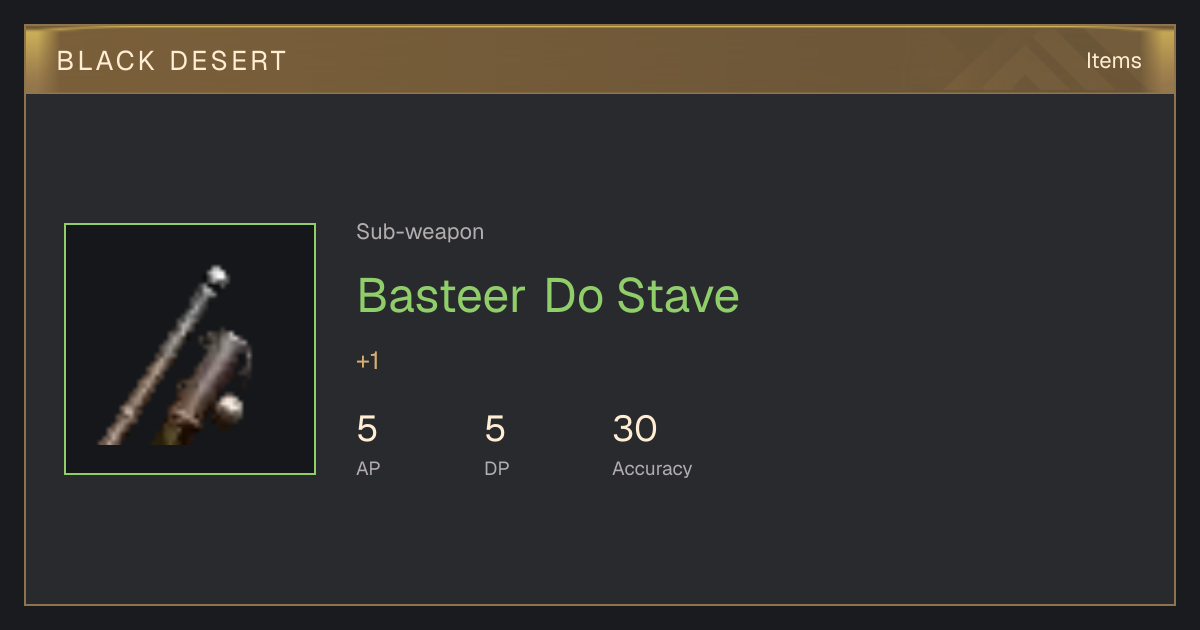
Task: Click the AP stat label
Action: pos(368,468)
